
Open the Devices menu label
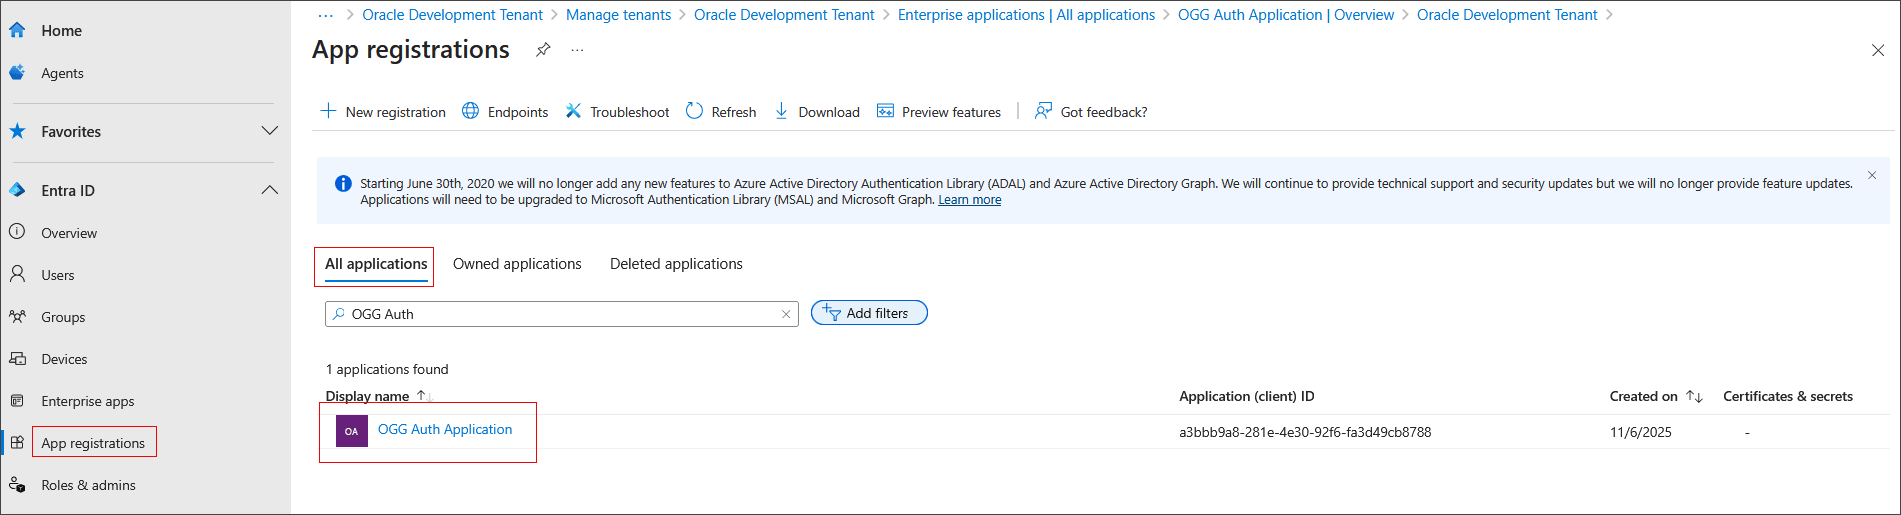click(x=64, y=359)
